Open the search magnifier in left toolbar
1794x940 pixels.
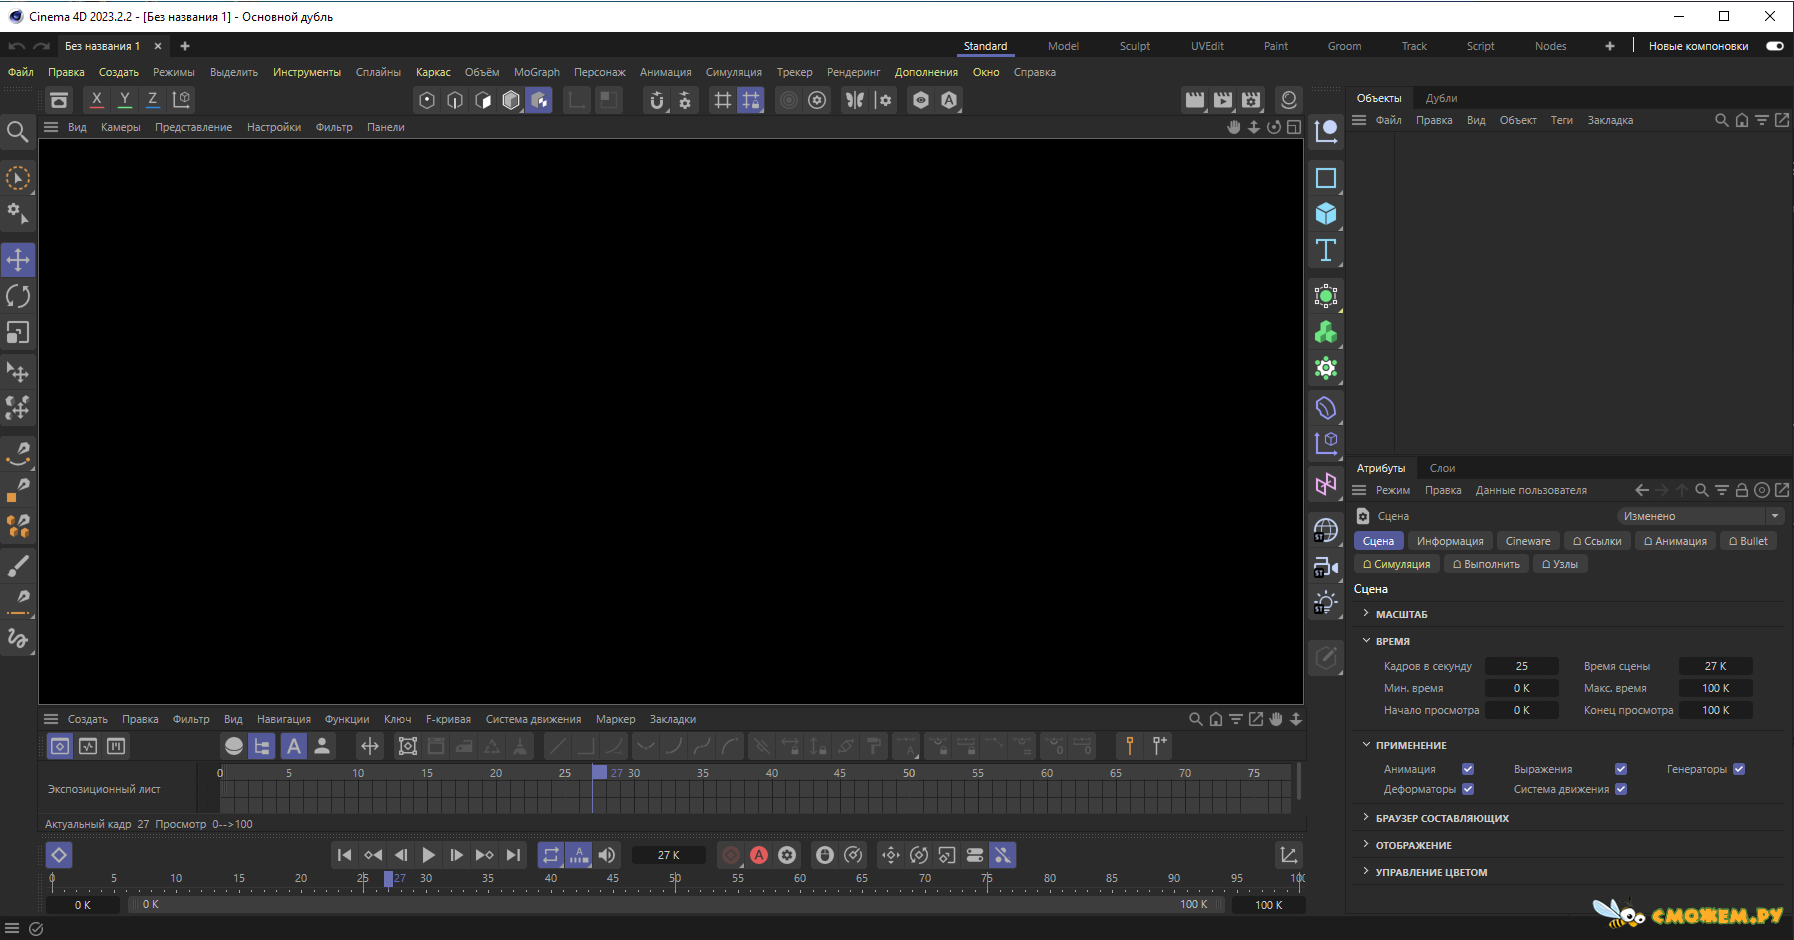(x=17, y=131)
